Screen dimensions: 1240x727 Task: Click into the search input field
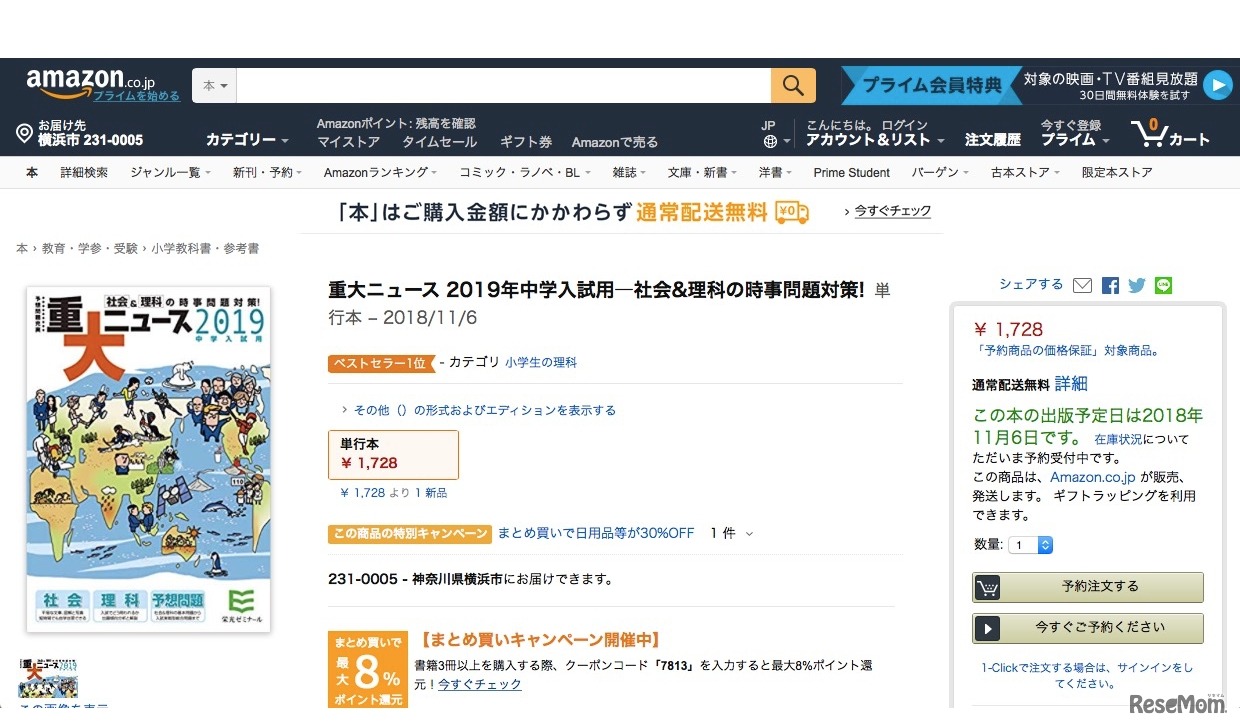[x=504, y=86]
